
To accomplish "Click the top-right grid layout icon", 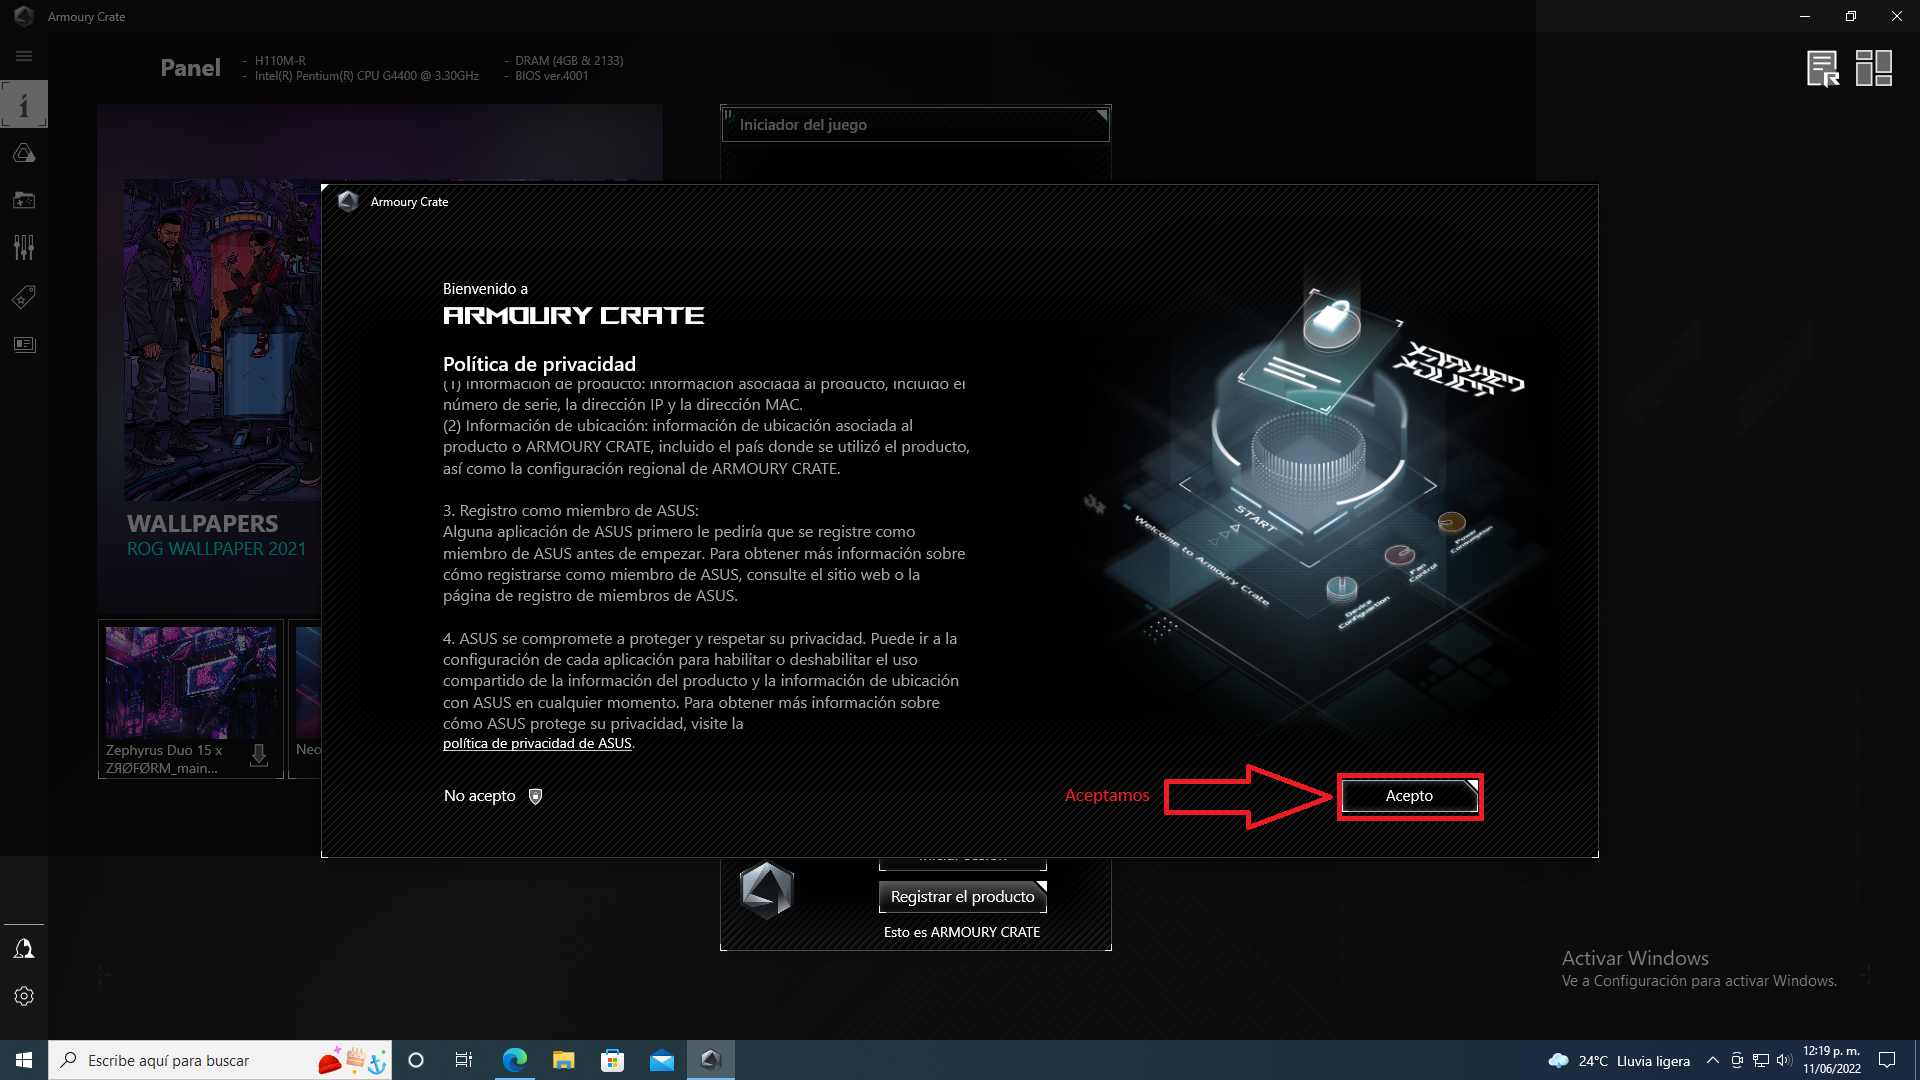I will click(x=1873, y=69).
